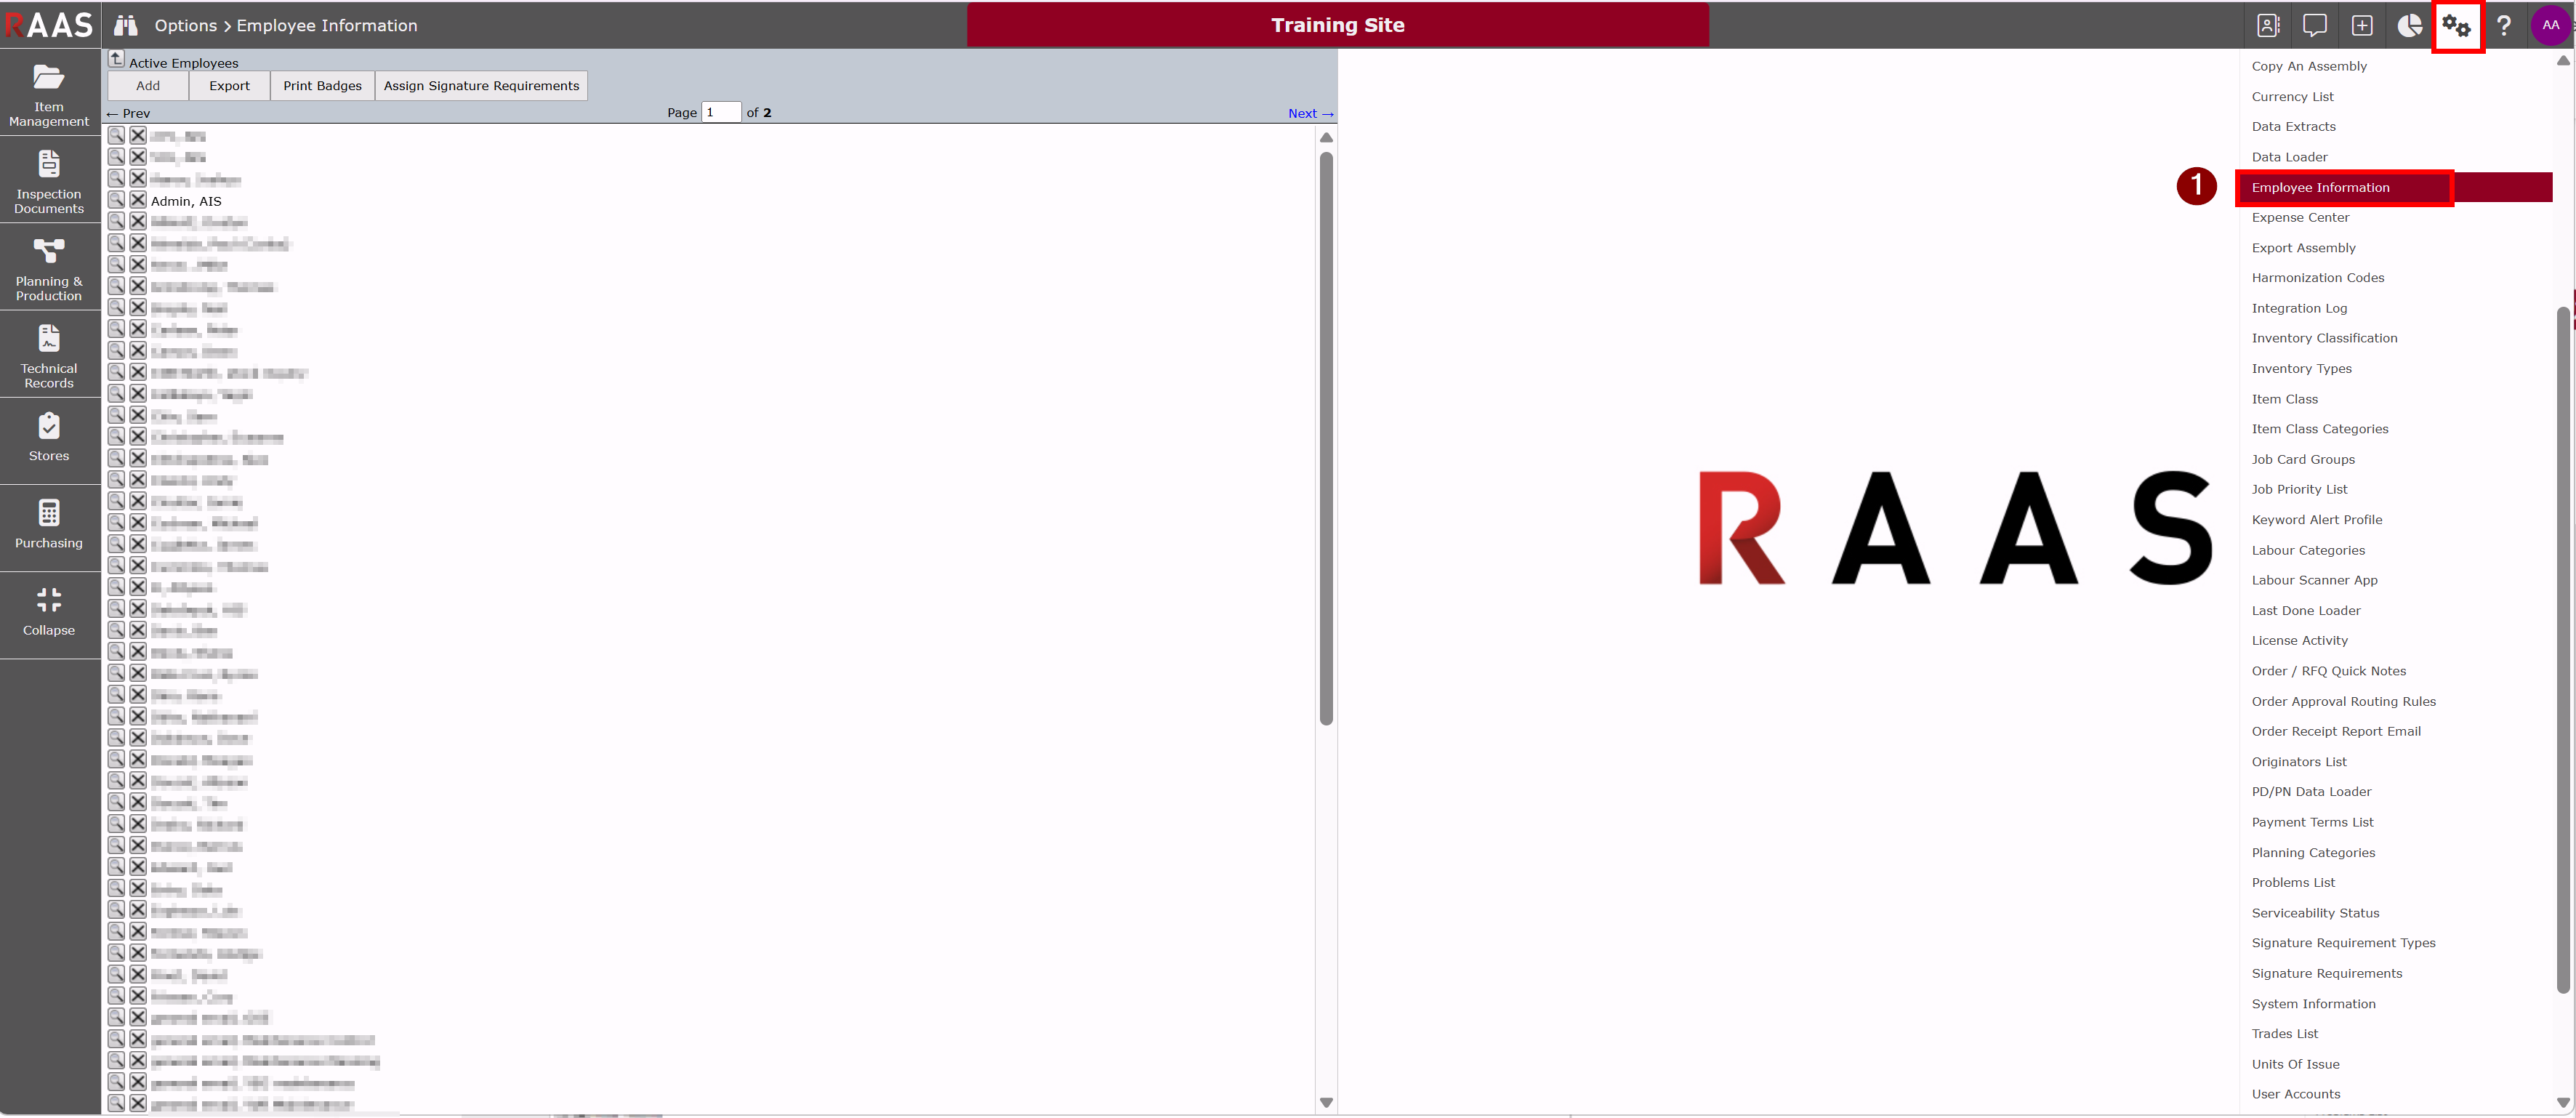Image resolution: width=2576 pixels, height=1118 pixels.
Task: Click the Export button
Action: [x=229, y=86]
